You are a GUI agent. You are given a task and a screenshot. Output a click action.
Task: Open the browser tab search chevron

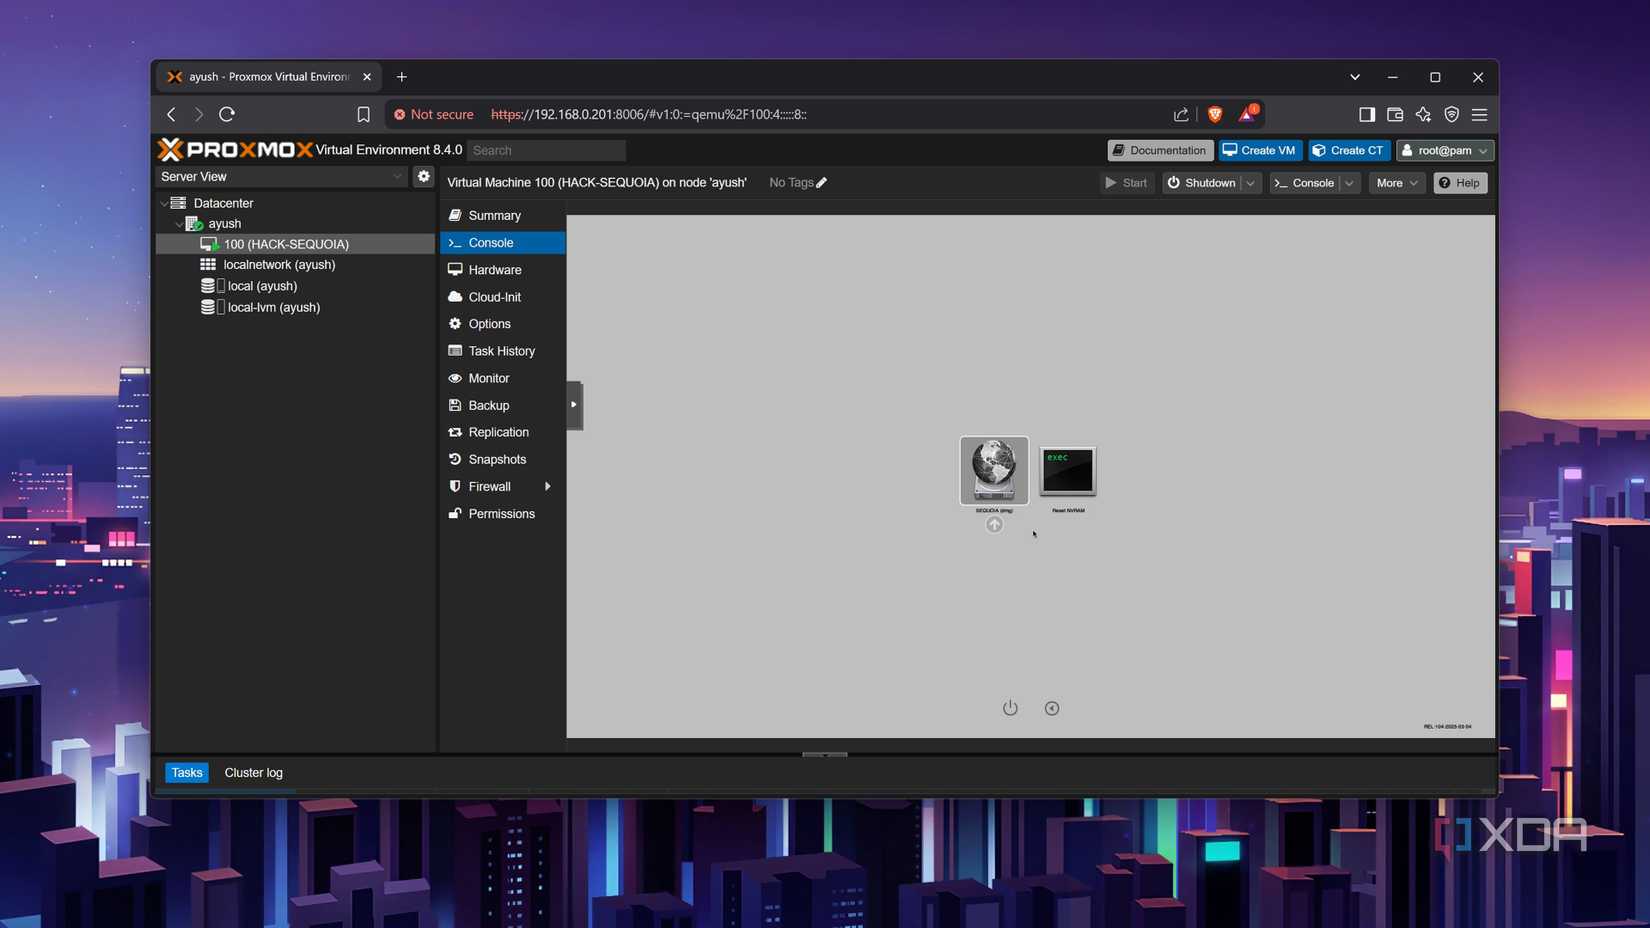point(1355,77)
